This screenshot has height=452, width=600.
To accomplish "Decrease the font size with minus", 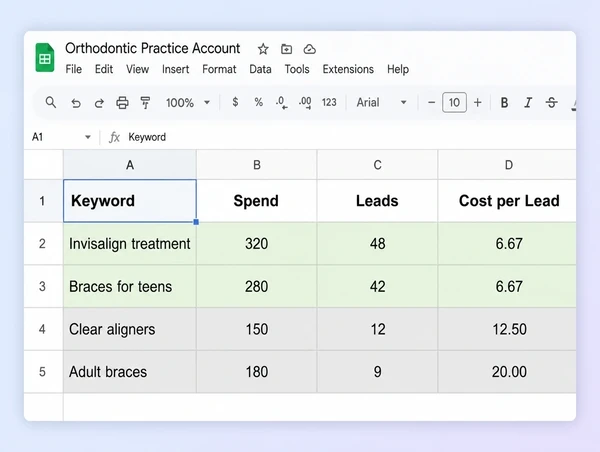I will [x=431, y=102].
